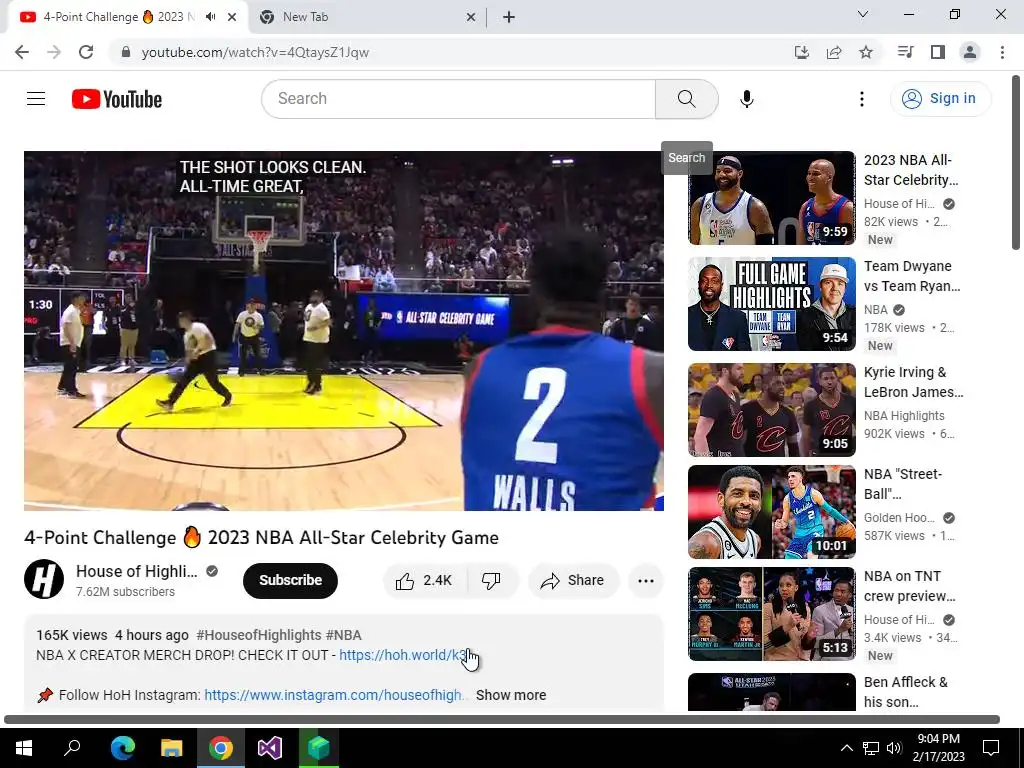Open a new tab with the plus button
Screen dimensions: 1024x768
coord(509,17)
